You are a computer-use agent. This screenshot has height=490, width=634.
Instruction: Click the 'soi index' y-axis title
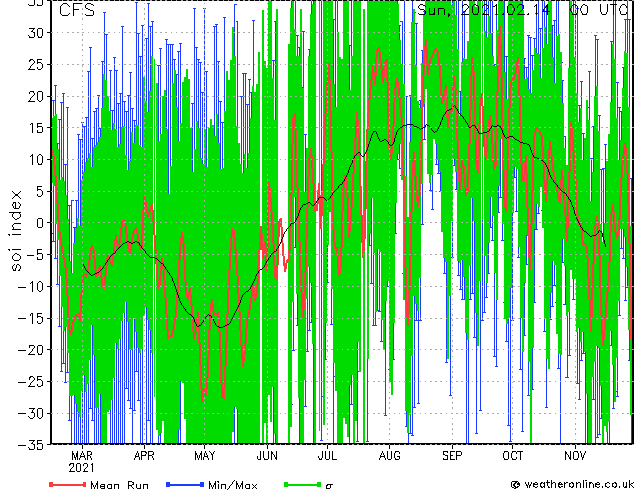click(x=16, y=230)
